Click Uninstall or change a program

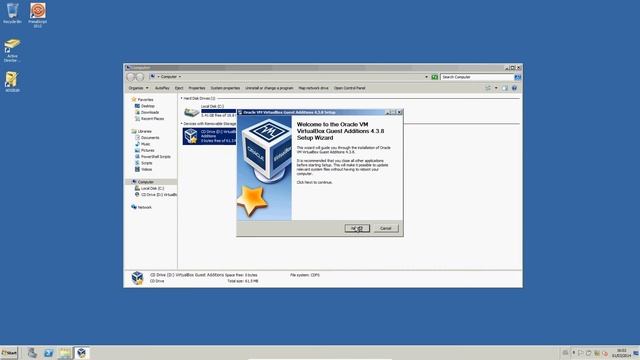click(269, 88)
